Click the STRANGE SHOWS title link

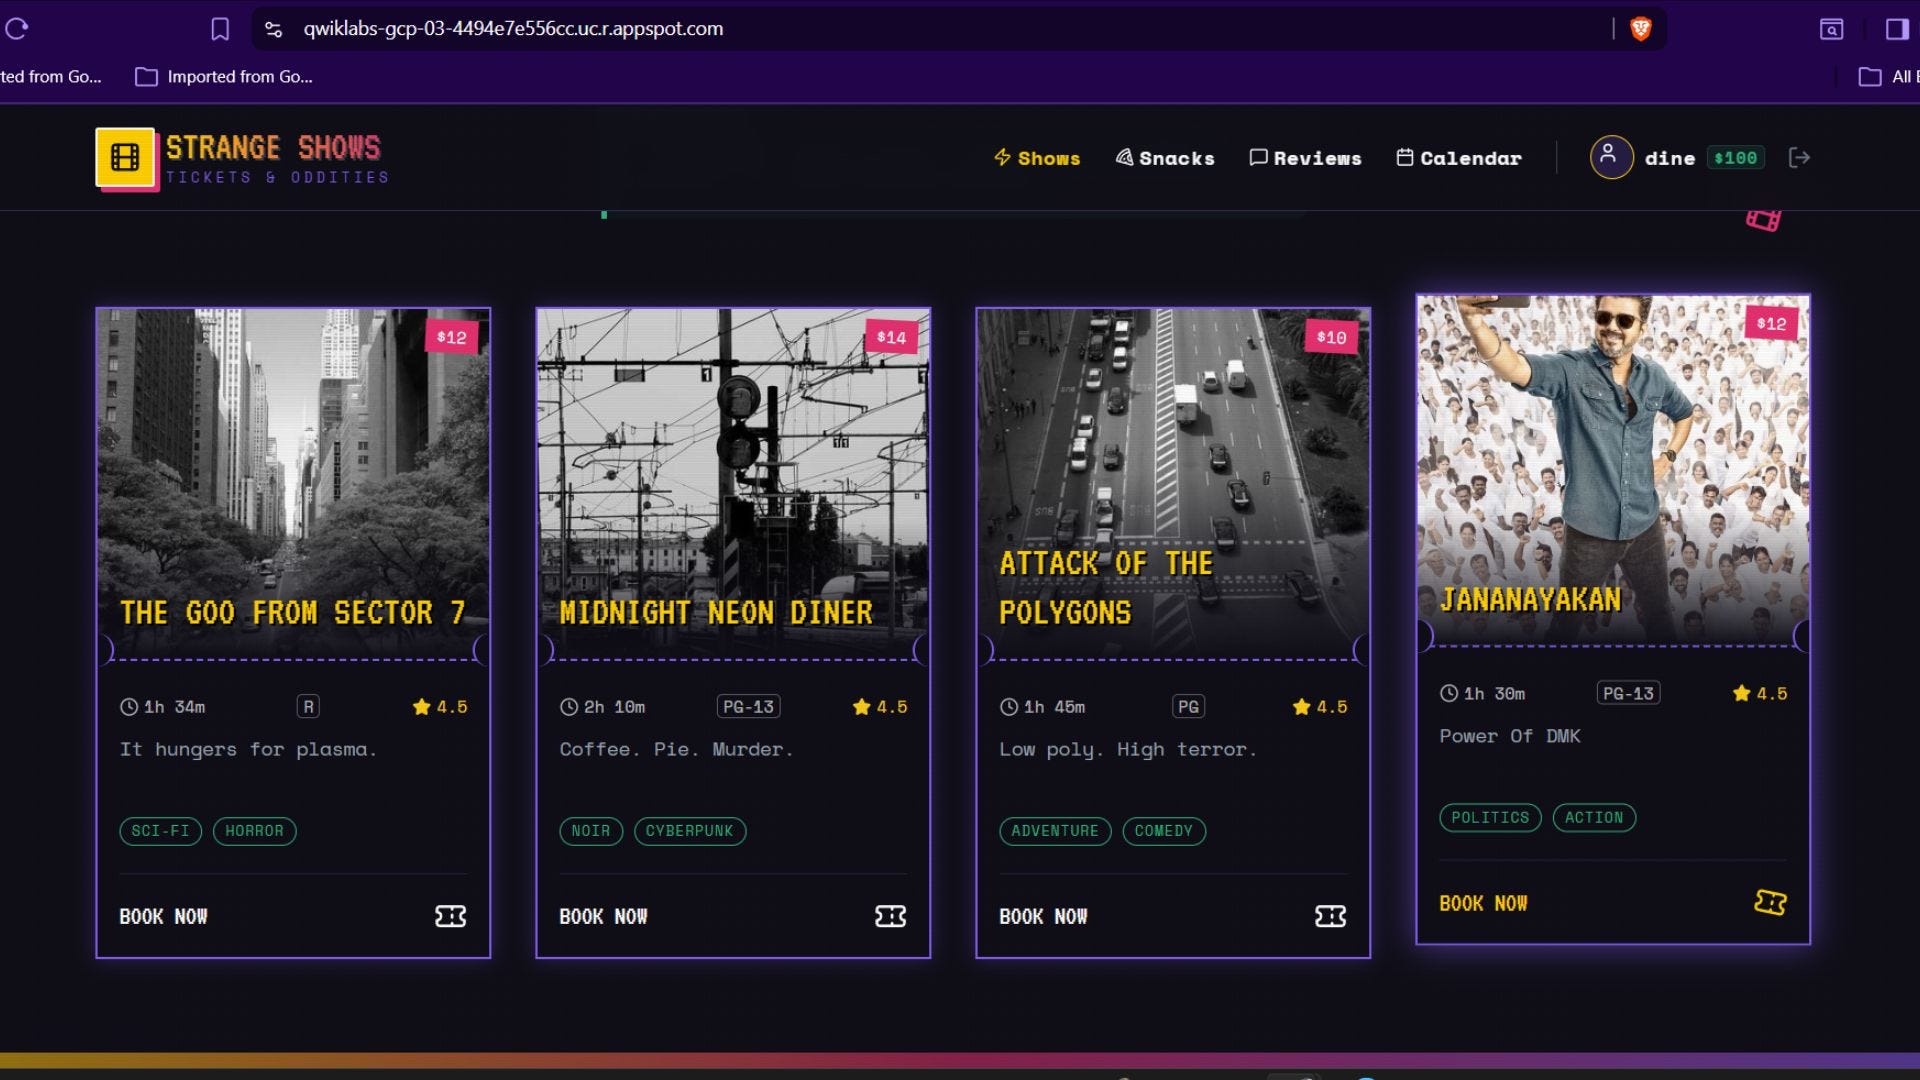[x=273, y=148]
